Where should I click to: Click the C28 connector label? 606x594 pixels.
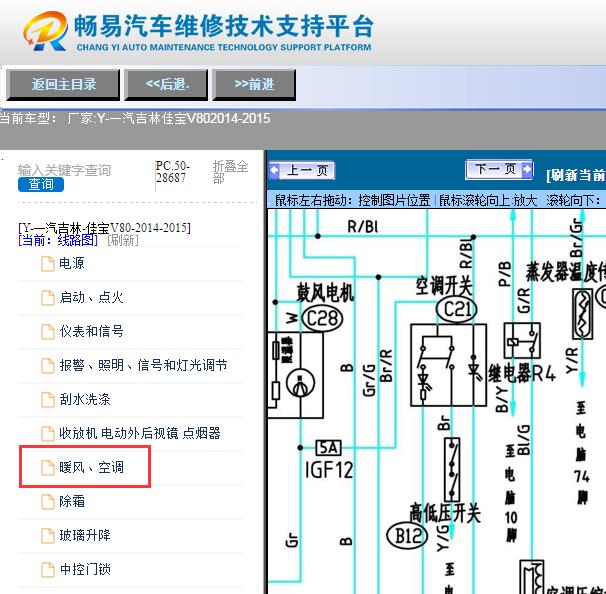coord(322,319)
